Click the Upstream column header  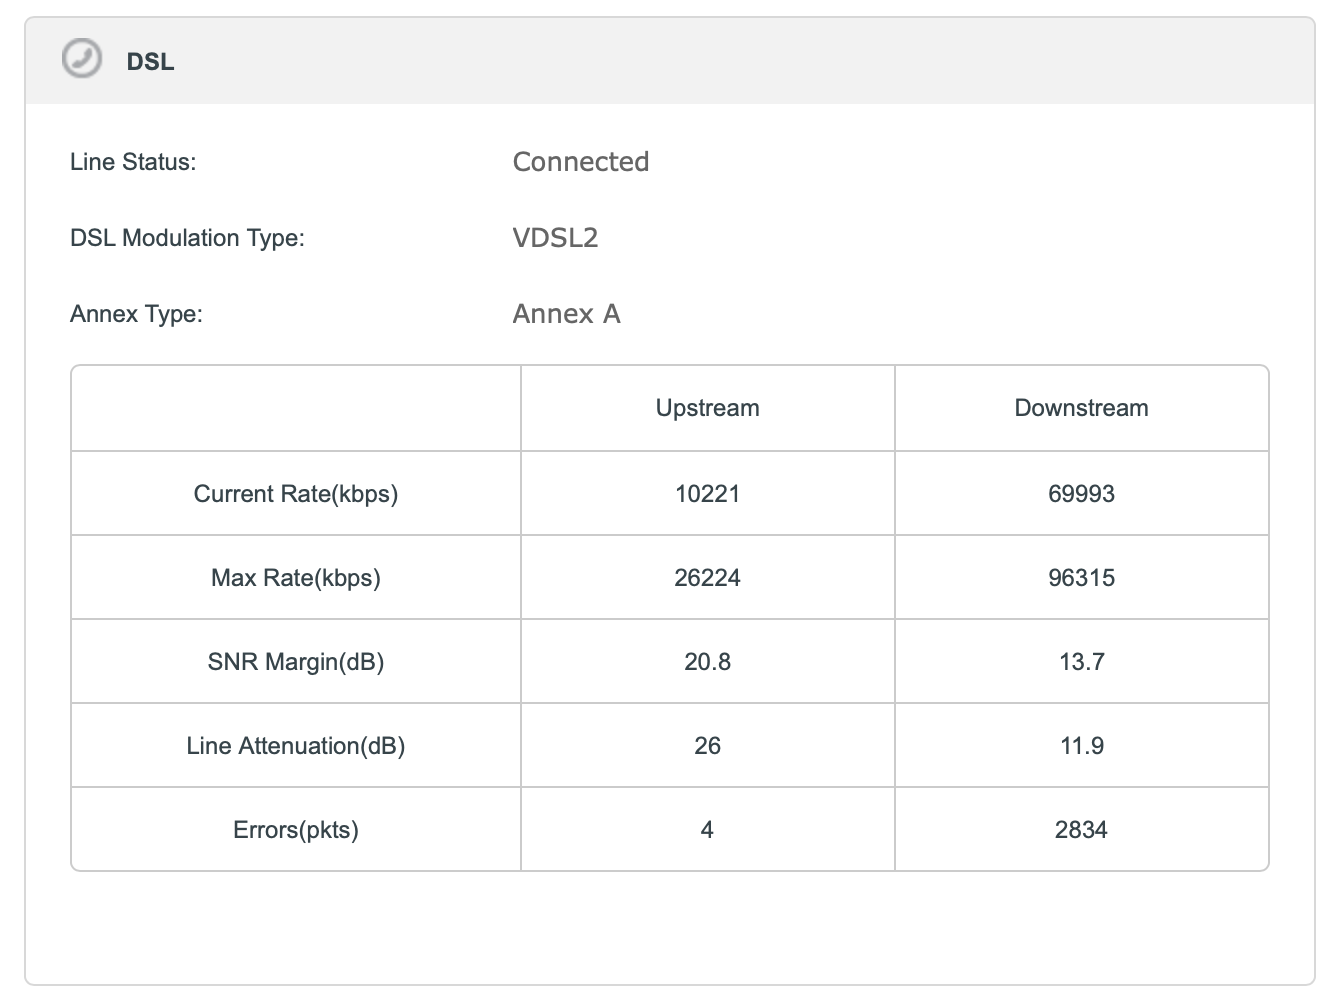point(707,408)
